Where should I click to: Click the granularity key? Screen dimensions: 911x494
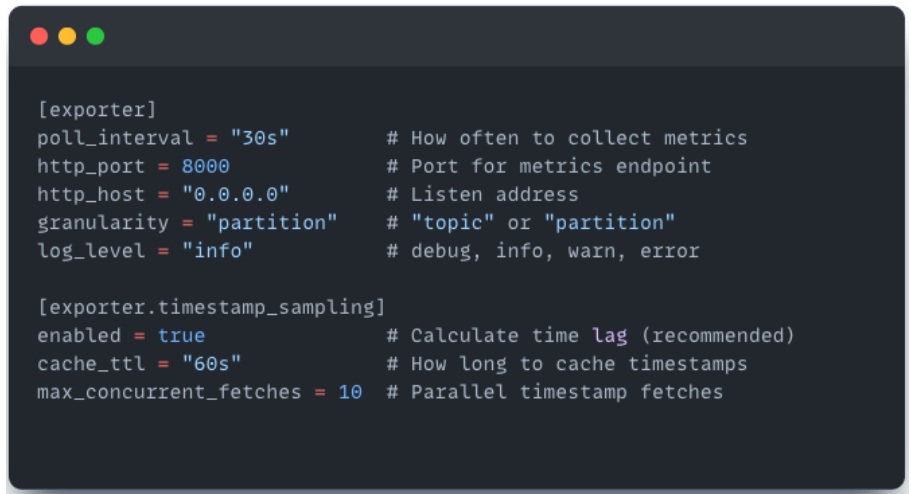(103, 222)
